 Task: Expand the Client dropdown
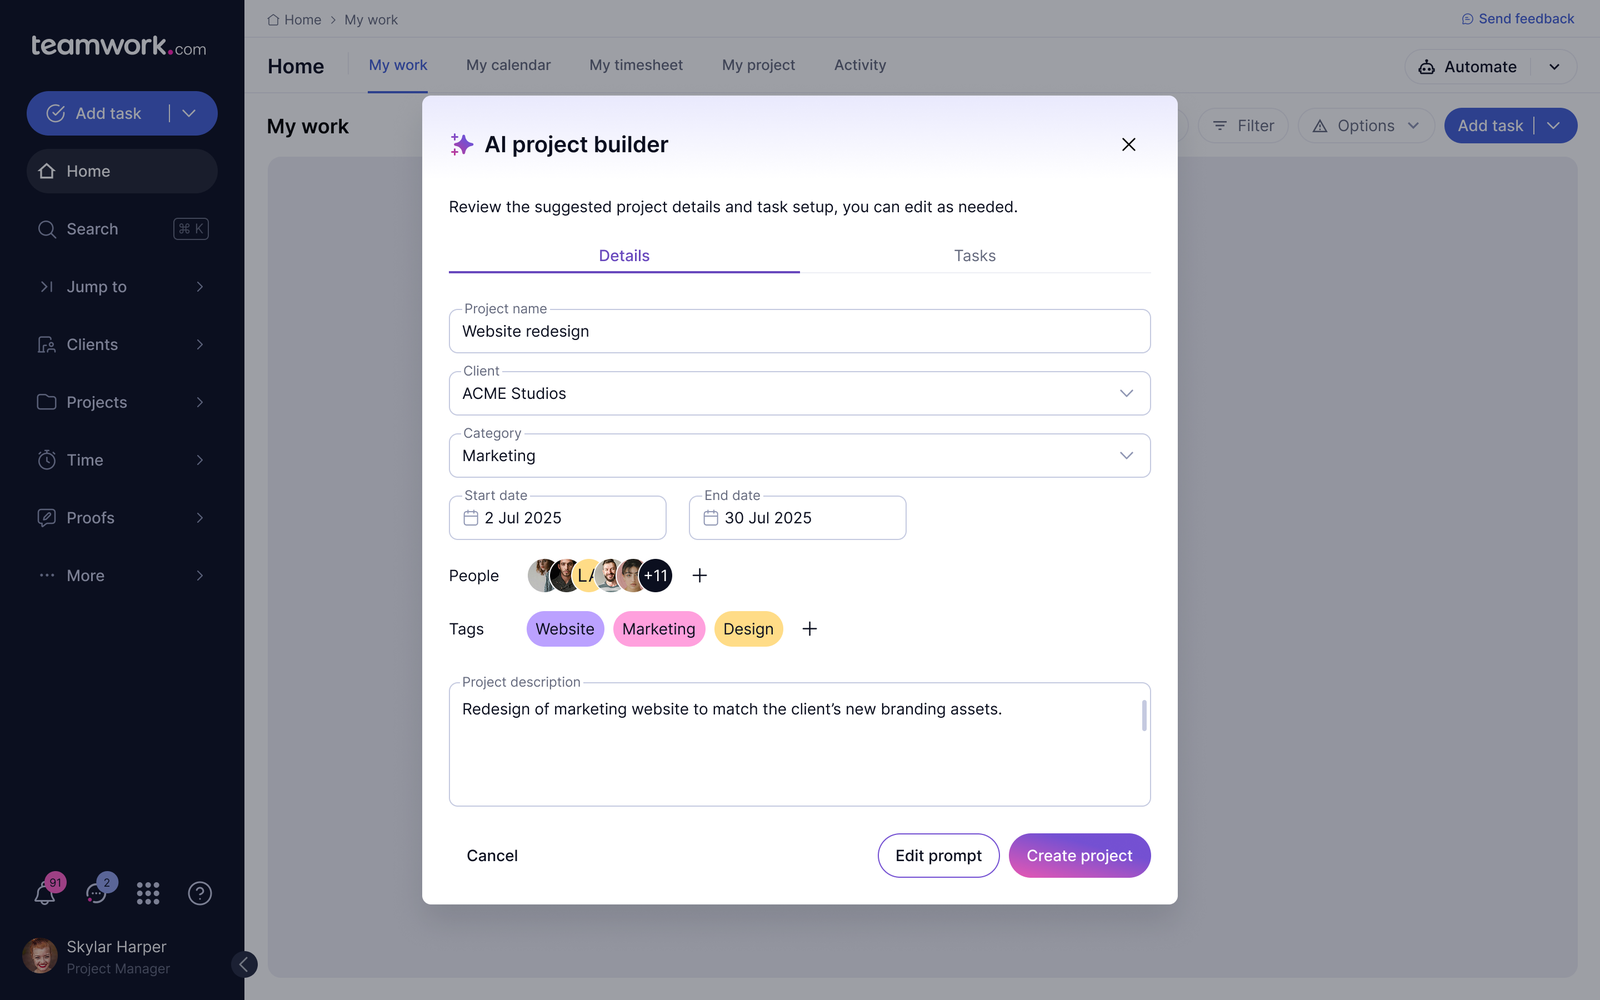tap(1127, 393)
